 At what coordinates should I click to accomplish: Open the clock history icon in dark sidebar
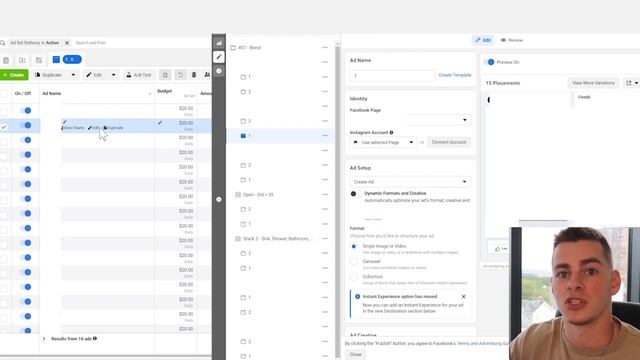pos(219,71)
